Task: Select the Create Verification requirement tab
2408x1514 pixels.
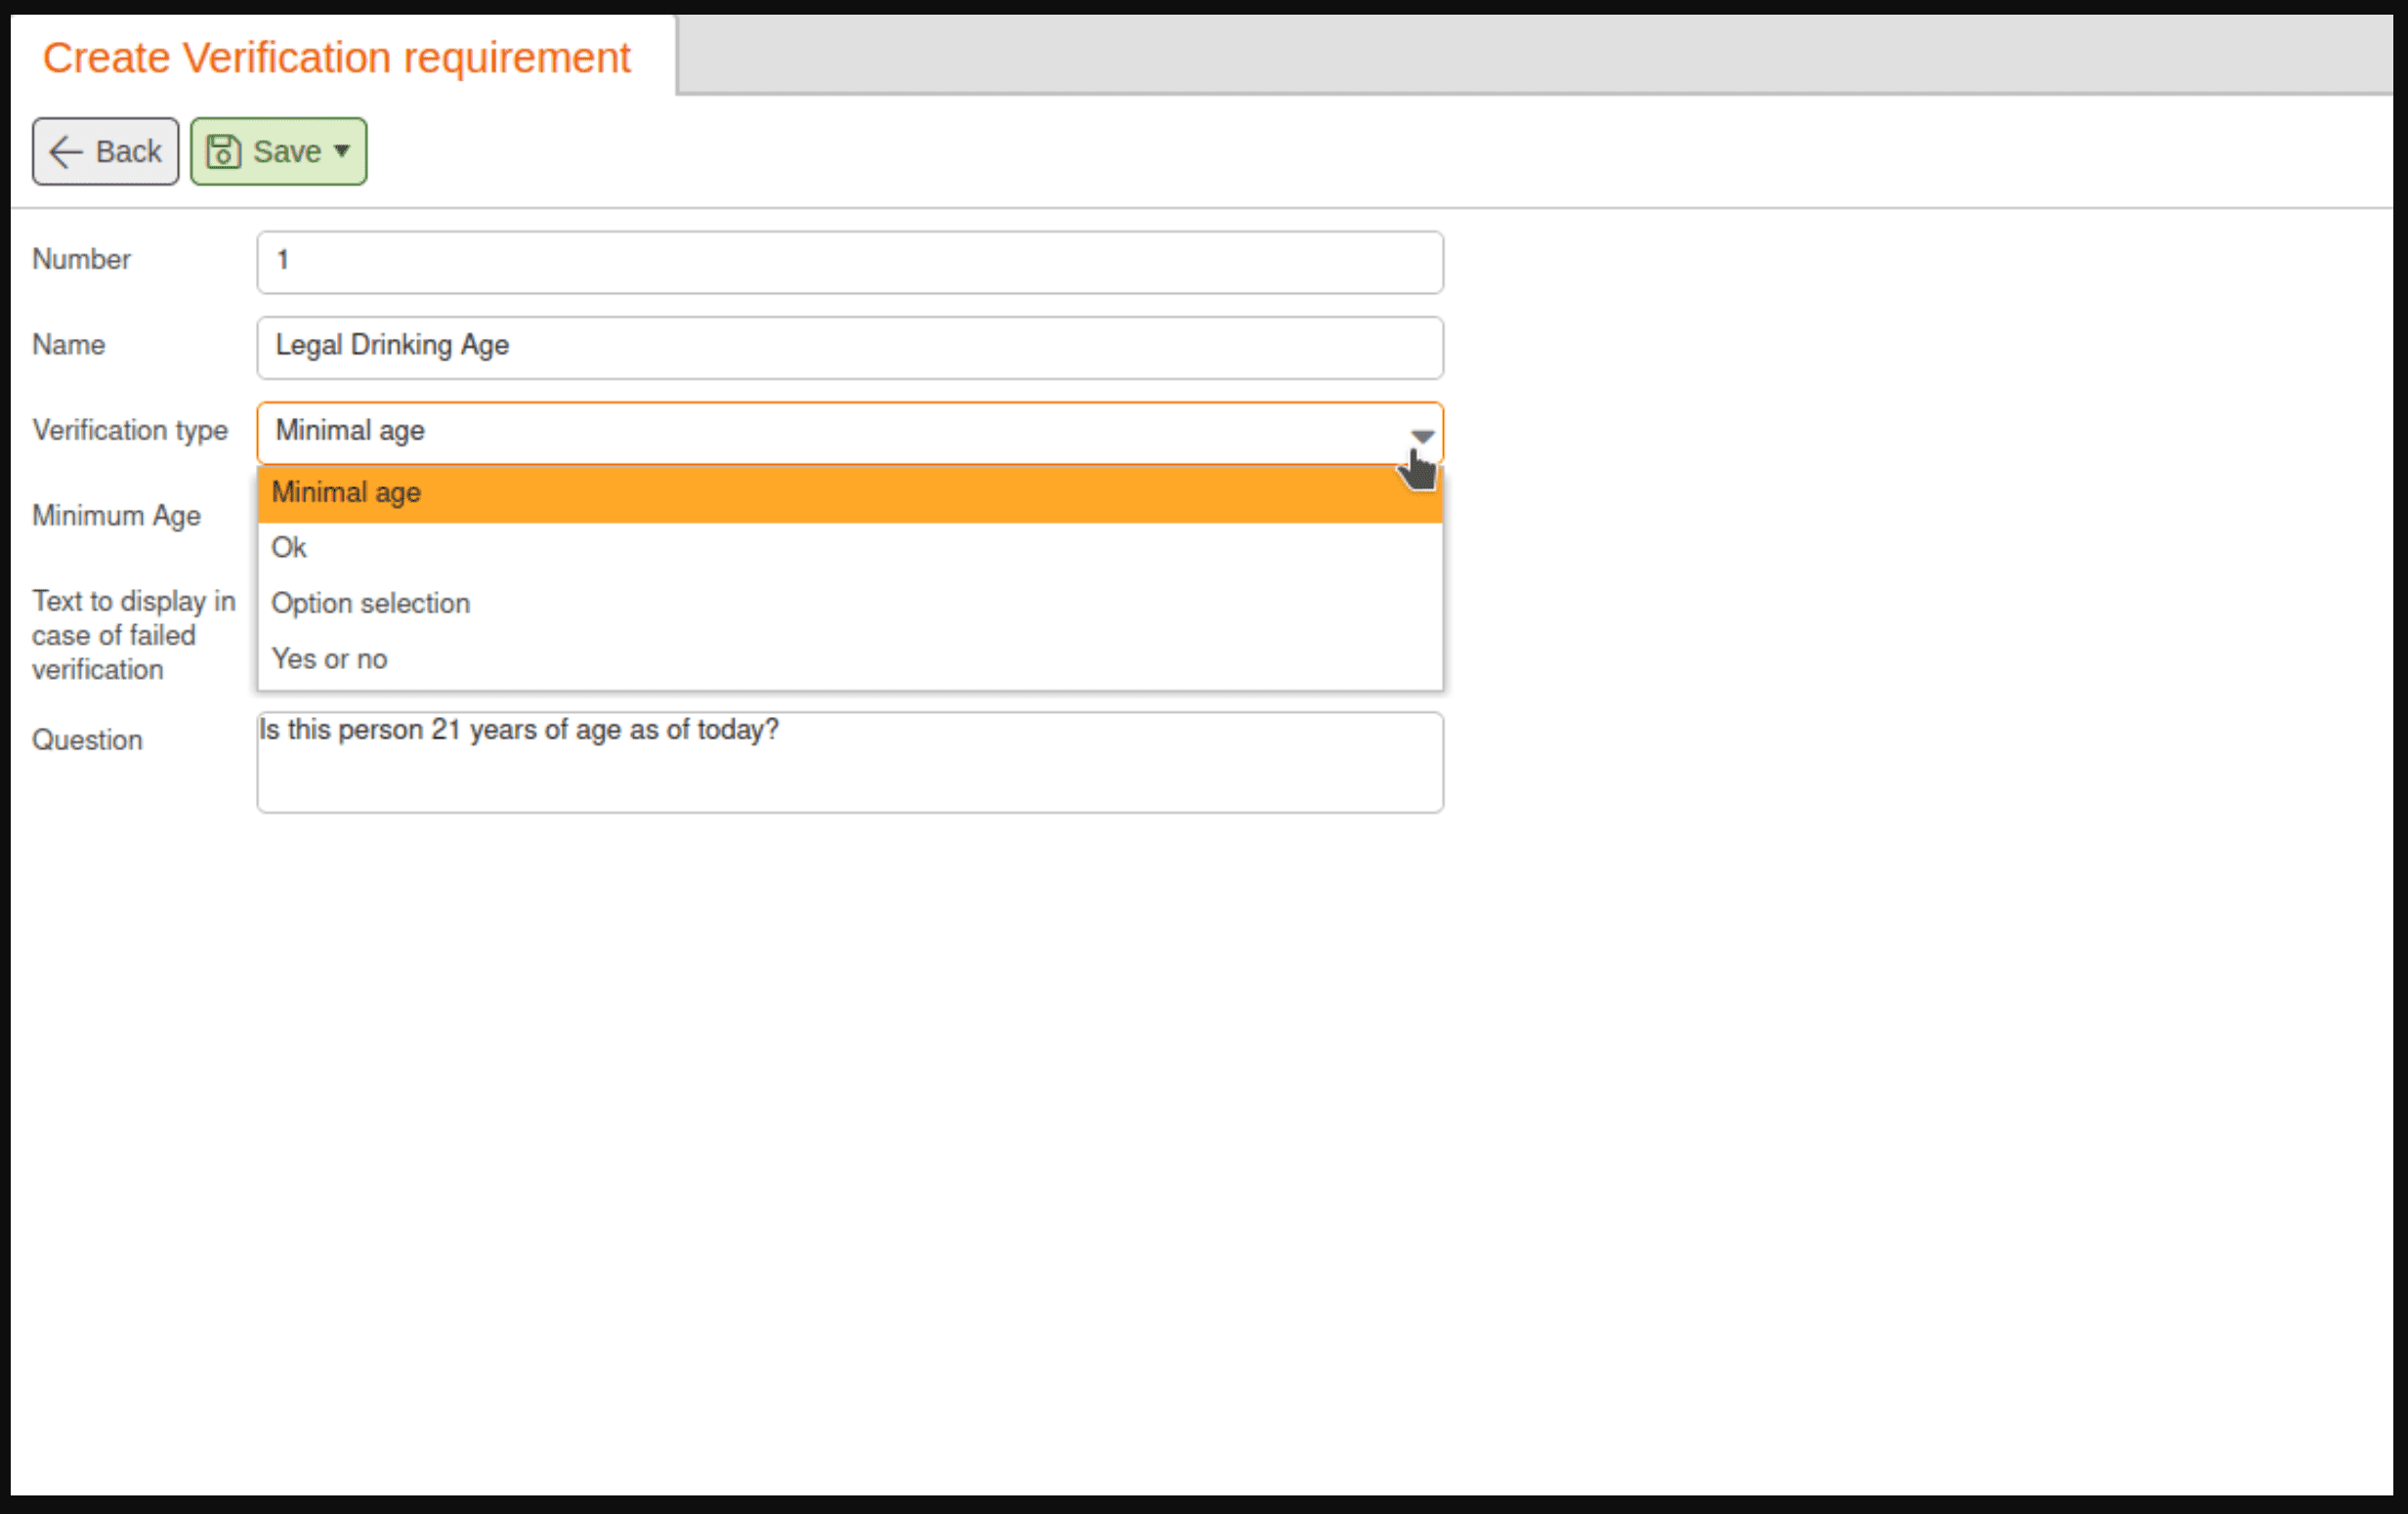Action: click(337, 57)
